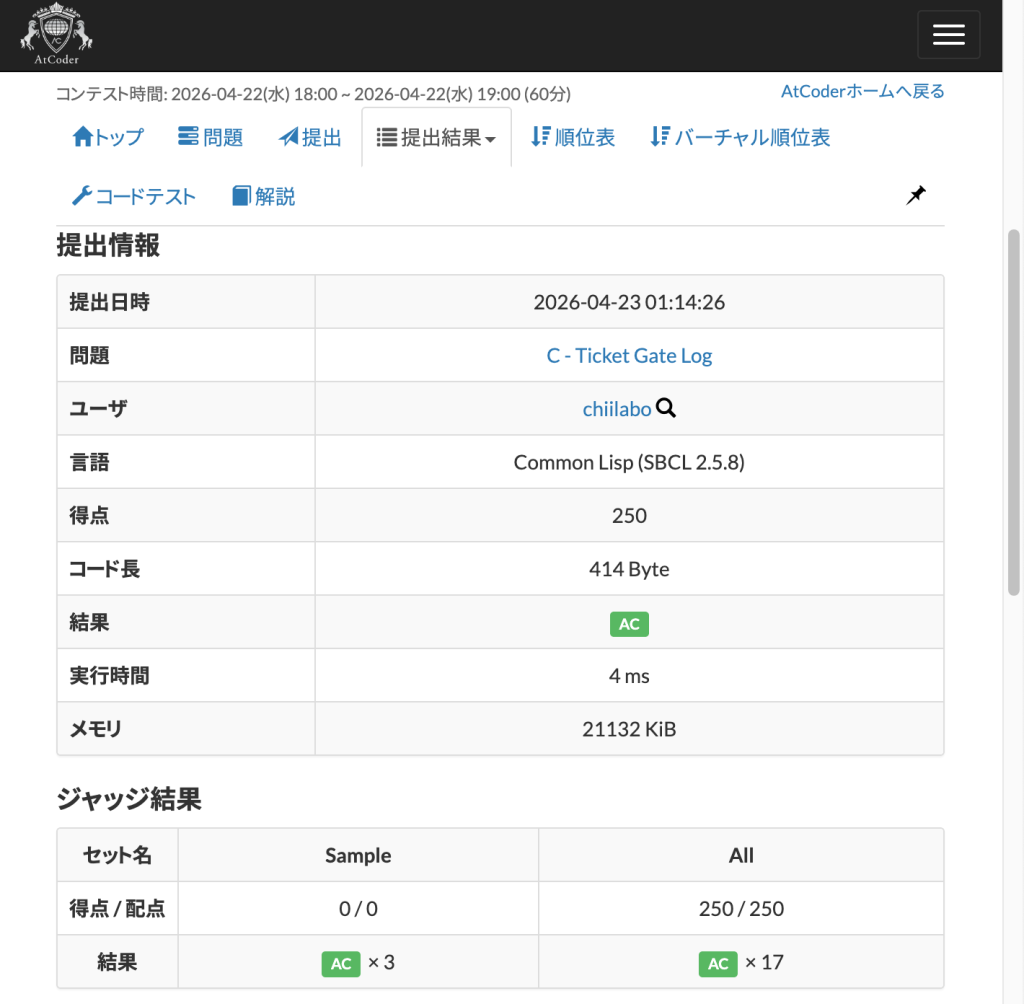
Task: Click the wrench icon for コードテスト
Action: (x=84, y=196)
